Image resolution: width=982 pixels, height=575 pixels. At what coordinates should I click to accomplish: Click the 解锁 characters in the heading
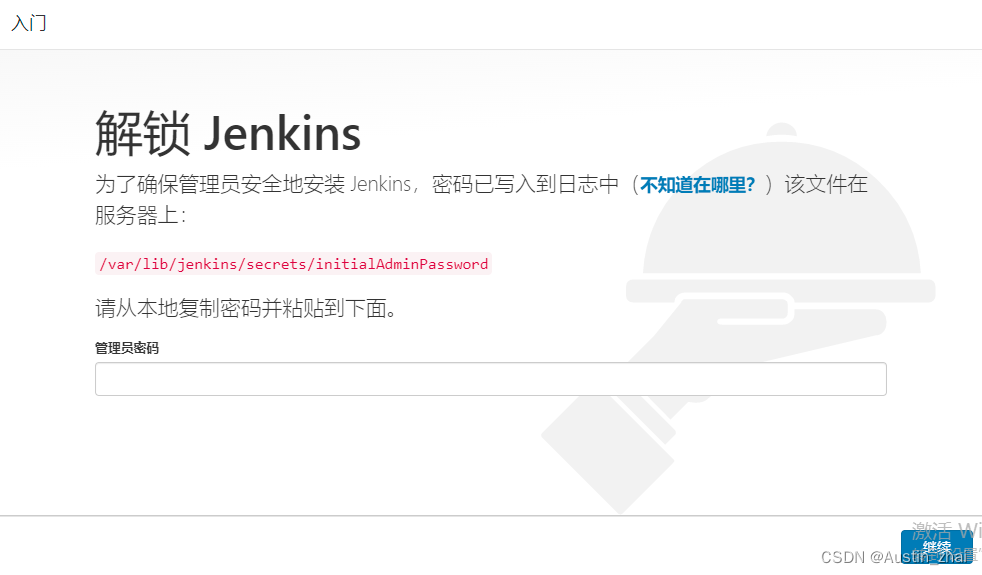(x=142, y=133)
